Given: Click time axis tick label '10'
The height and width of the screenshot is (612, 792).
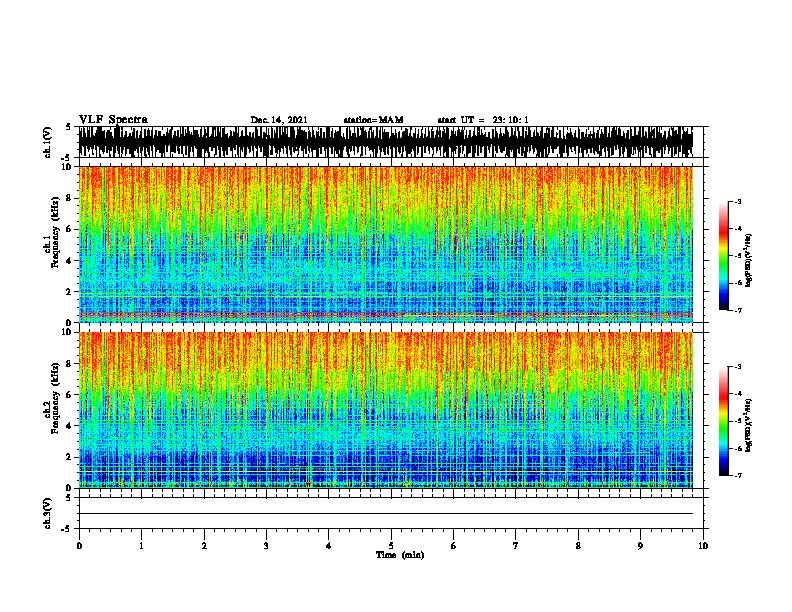Looking at the screenshot, I should click(x=703, y=546).
